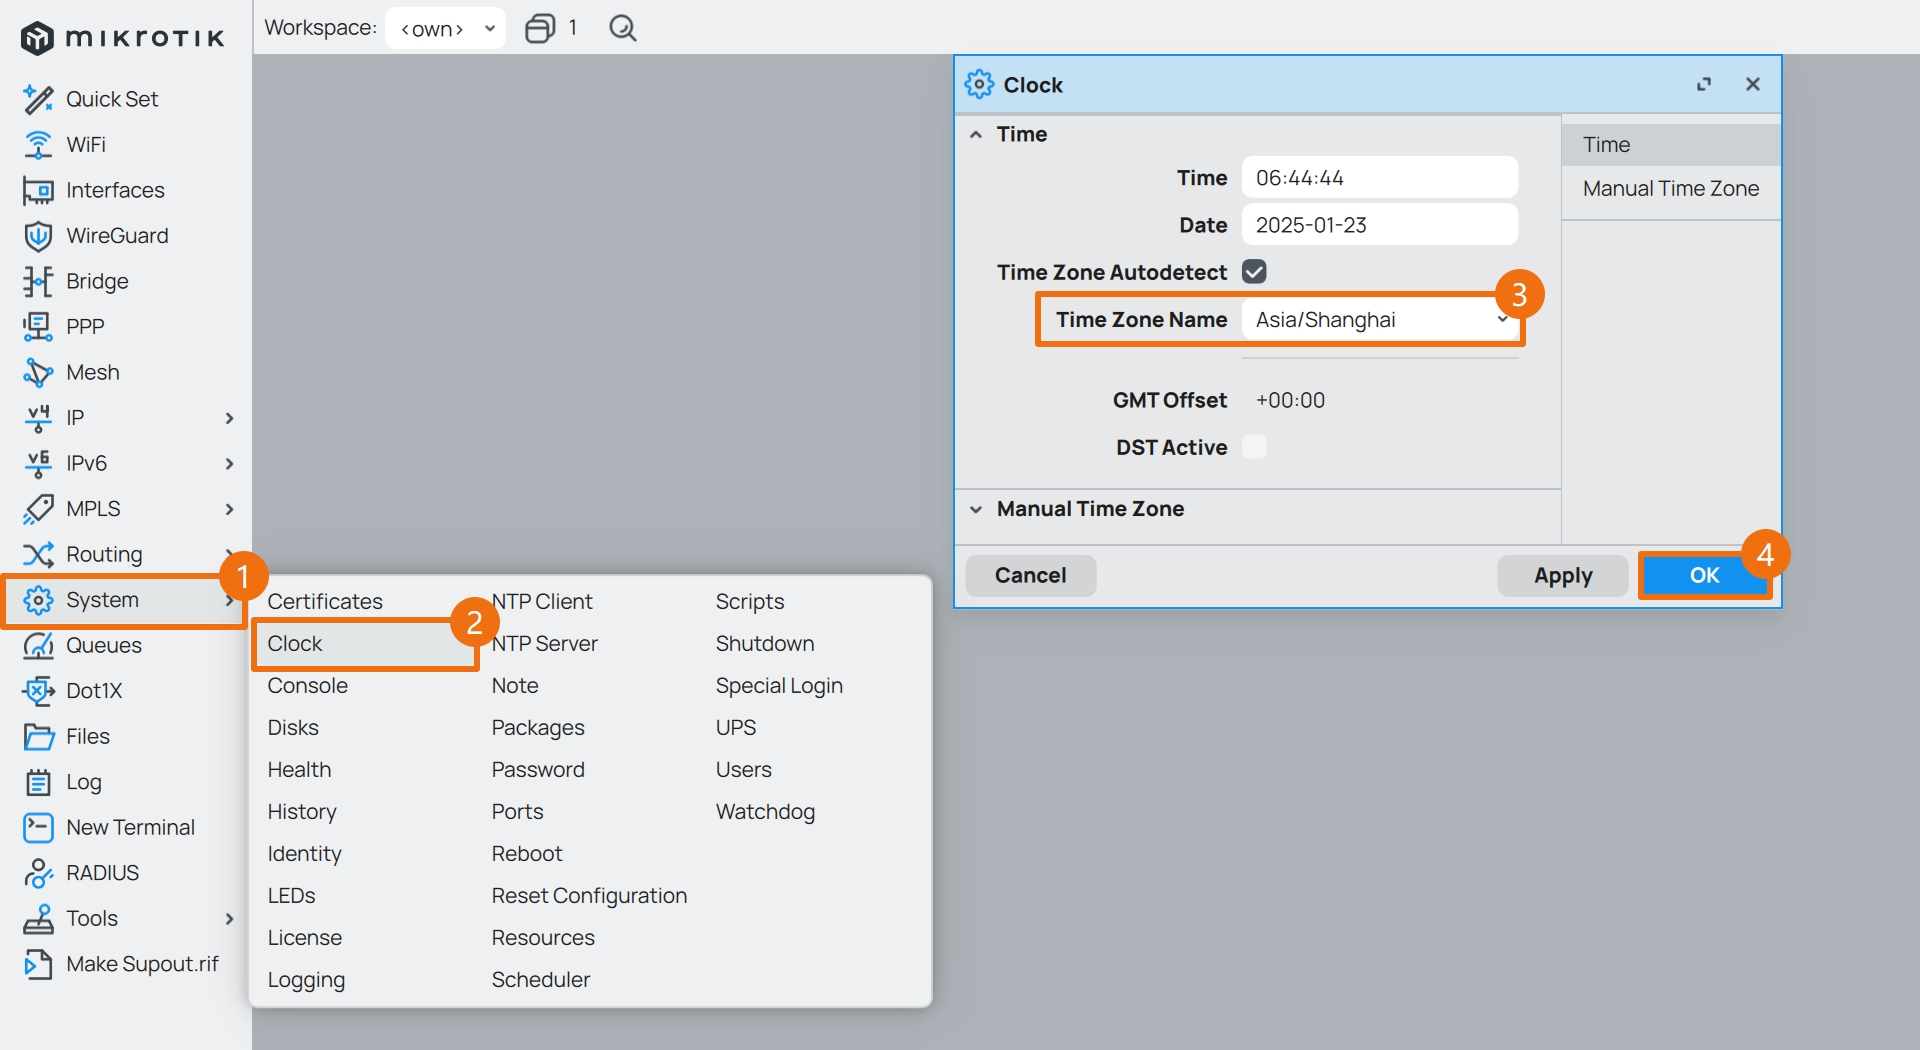Click the Time input field
The width and height of the screenshot is (1920, 1050).
coord(1380,178)
